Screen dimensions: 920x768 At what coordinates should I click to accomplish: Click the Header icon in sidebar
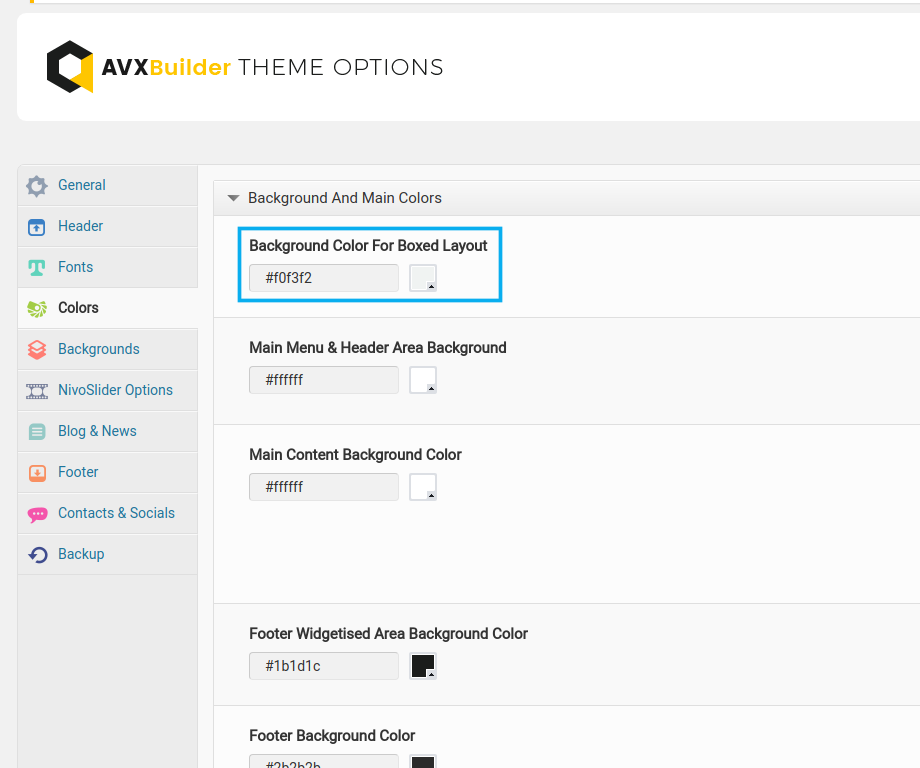(x=37, y=227)
